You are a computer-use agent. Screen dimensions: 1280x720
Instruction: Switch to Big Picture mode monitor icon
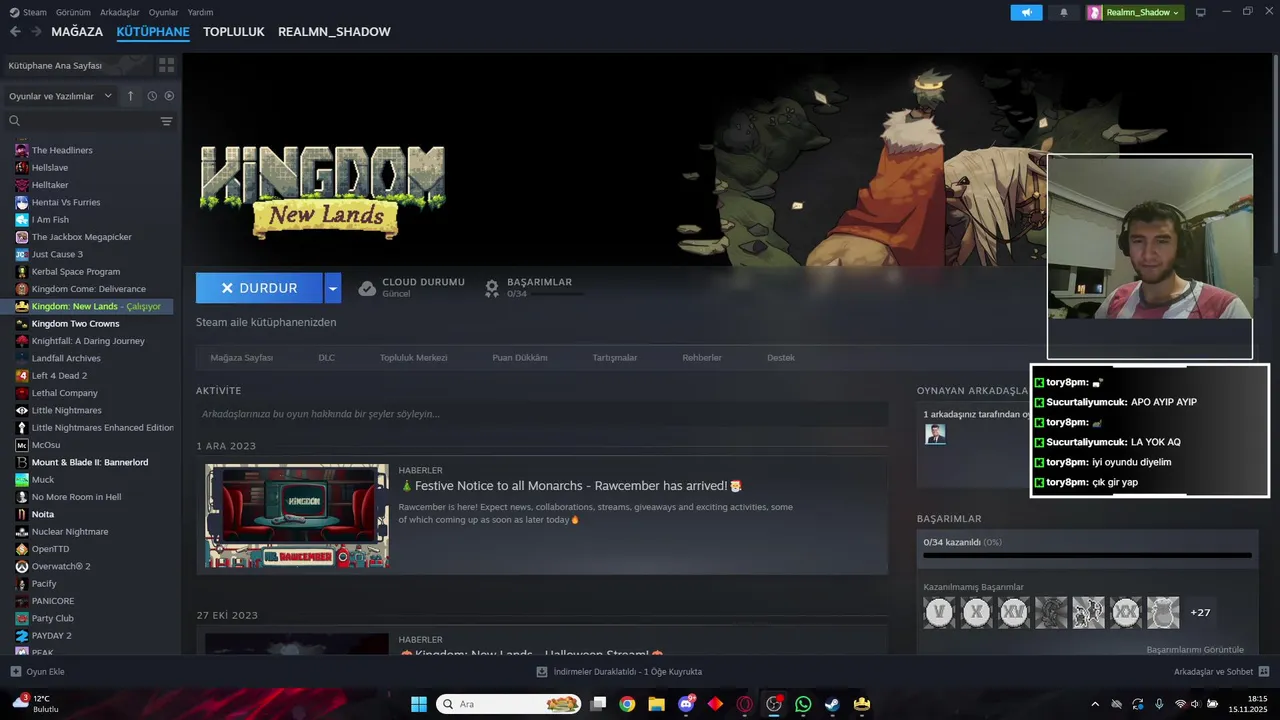click(1201, 12)
